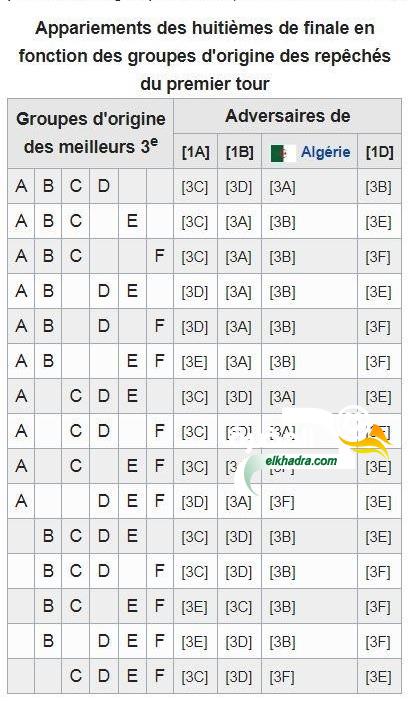Select the [1A] column header
Viewport: 410px width, 701px height.
pyautogui.click(x=195, y=152)
